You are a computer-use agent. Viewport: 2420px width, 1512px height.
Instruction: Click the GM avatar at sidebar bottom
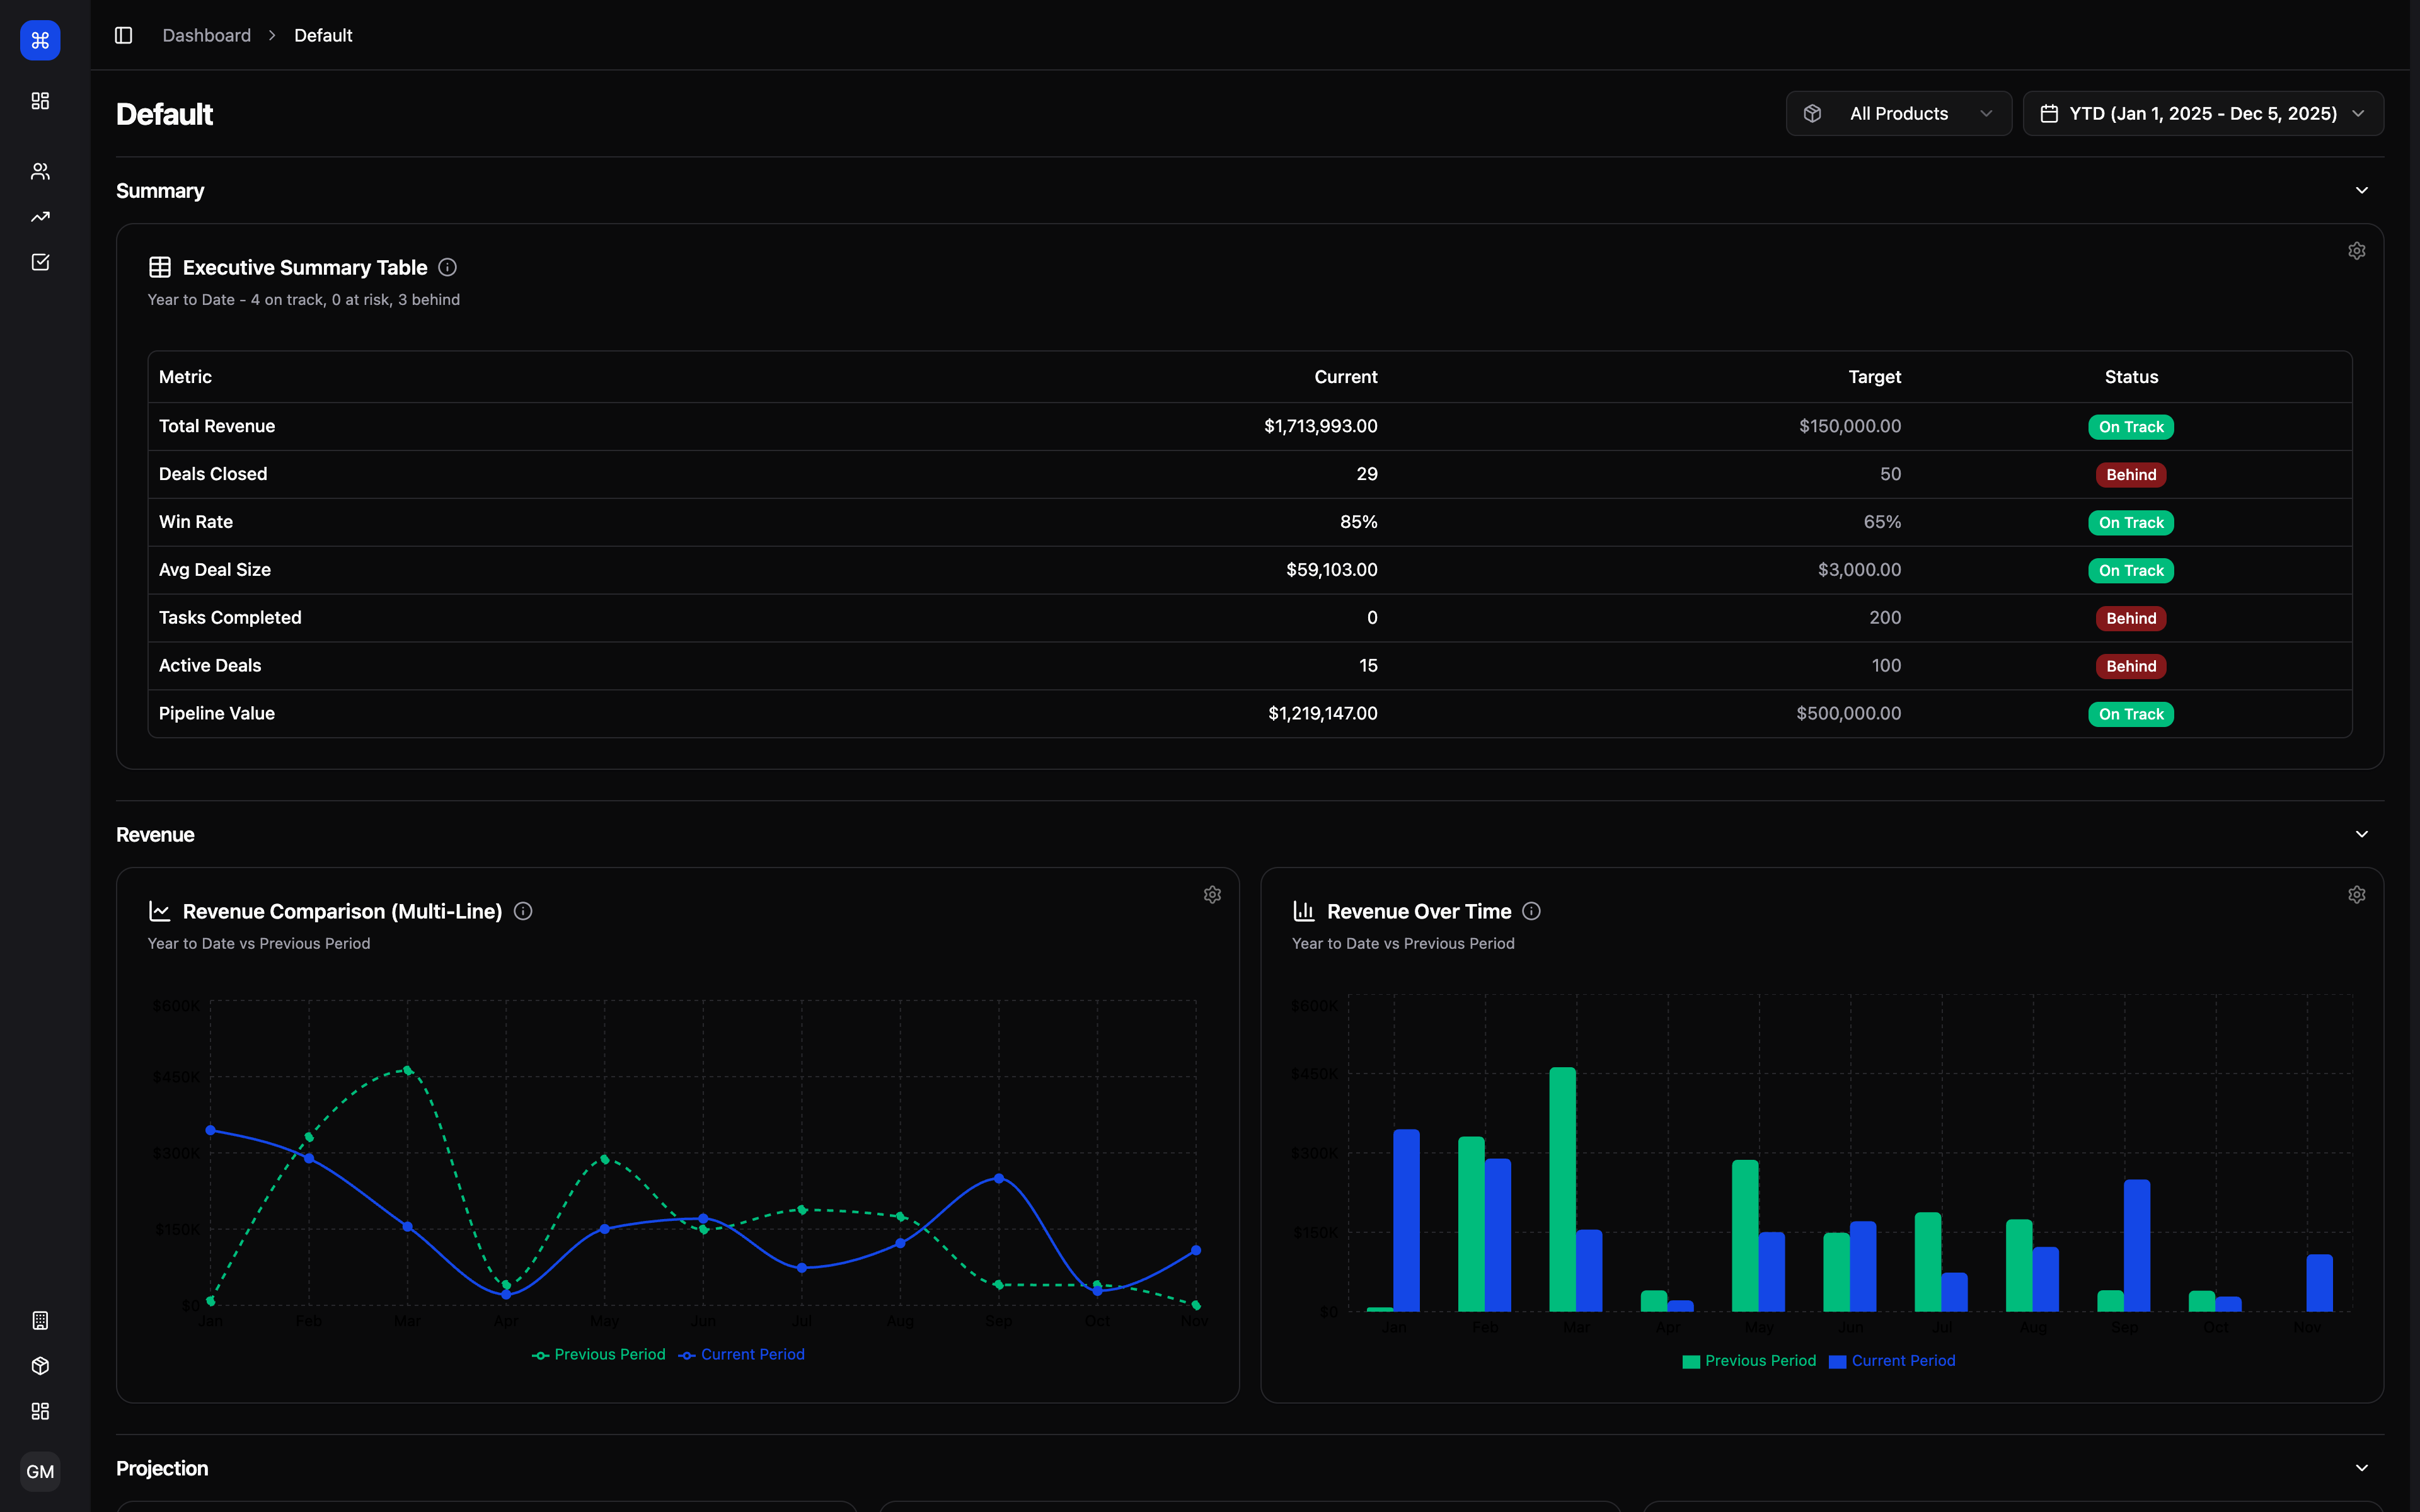click(40, 1471)
